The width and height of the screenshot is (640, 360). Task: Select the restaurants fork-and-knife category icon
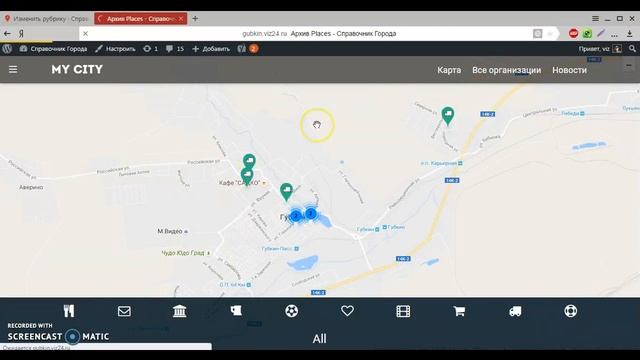click(69, 311)
